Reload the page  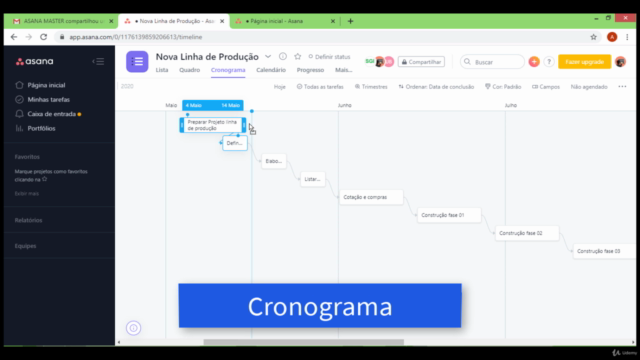43,37
